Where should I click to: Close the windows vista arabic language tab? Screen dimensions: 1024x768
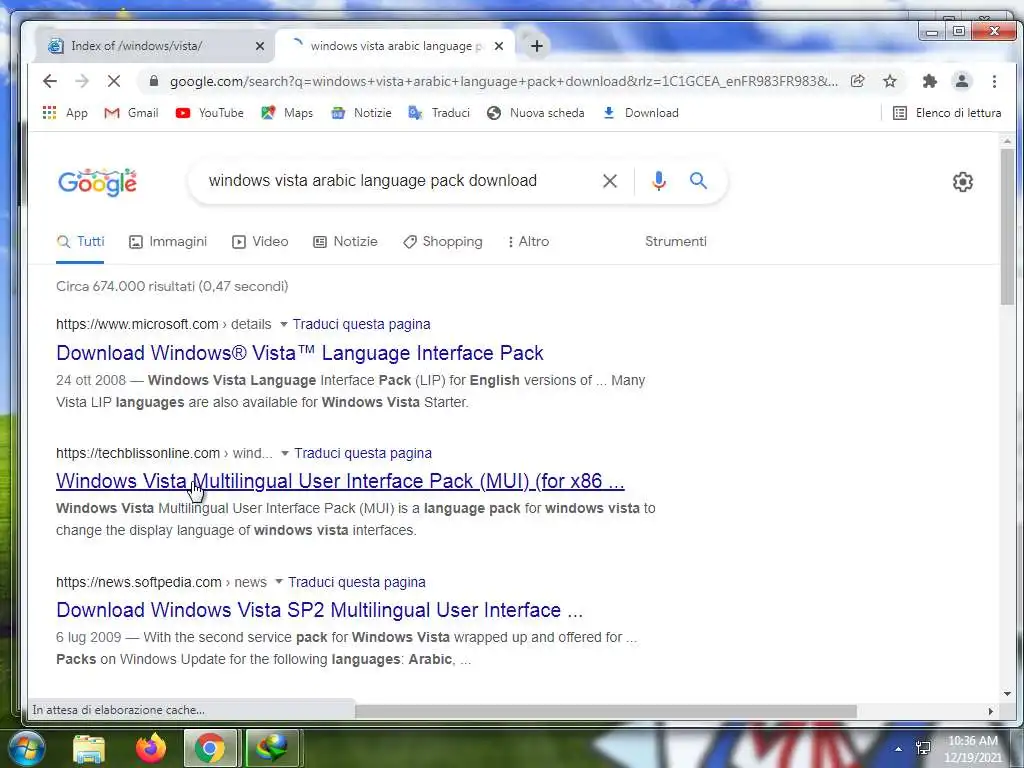click(x=499, y=46)
